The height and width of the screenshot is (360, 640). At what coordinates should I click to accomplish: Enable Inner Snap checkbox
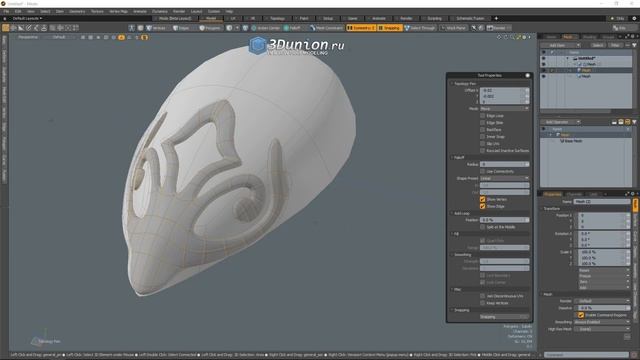coord(482,137)
